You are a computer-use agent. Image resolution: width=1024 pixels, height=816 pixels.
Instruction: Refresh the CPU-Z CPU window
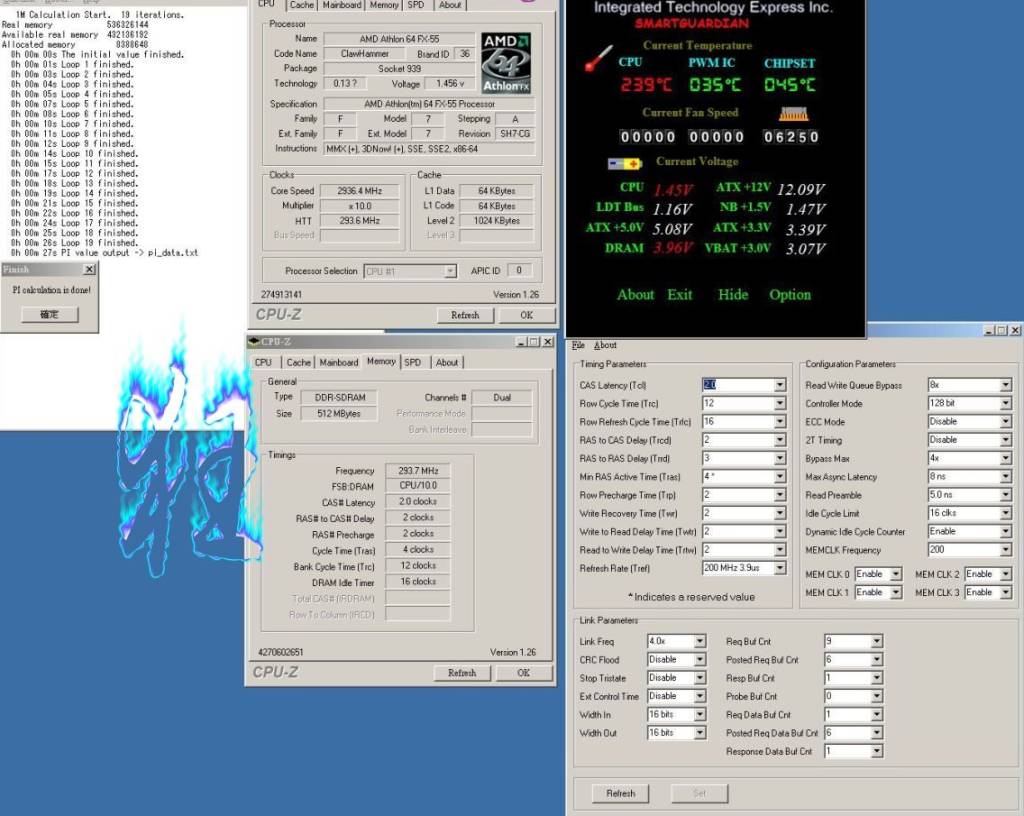pyautogui.click(x=465, y=315)
